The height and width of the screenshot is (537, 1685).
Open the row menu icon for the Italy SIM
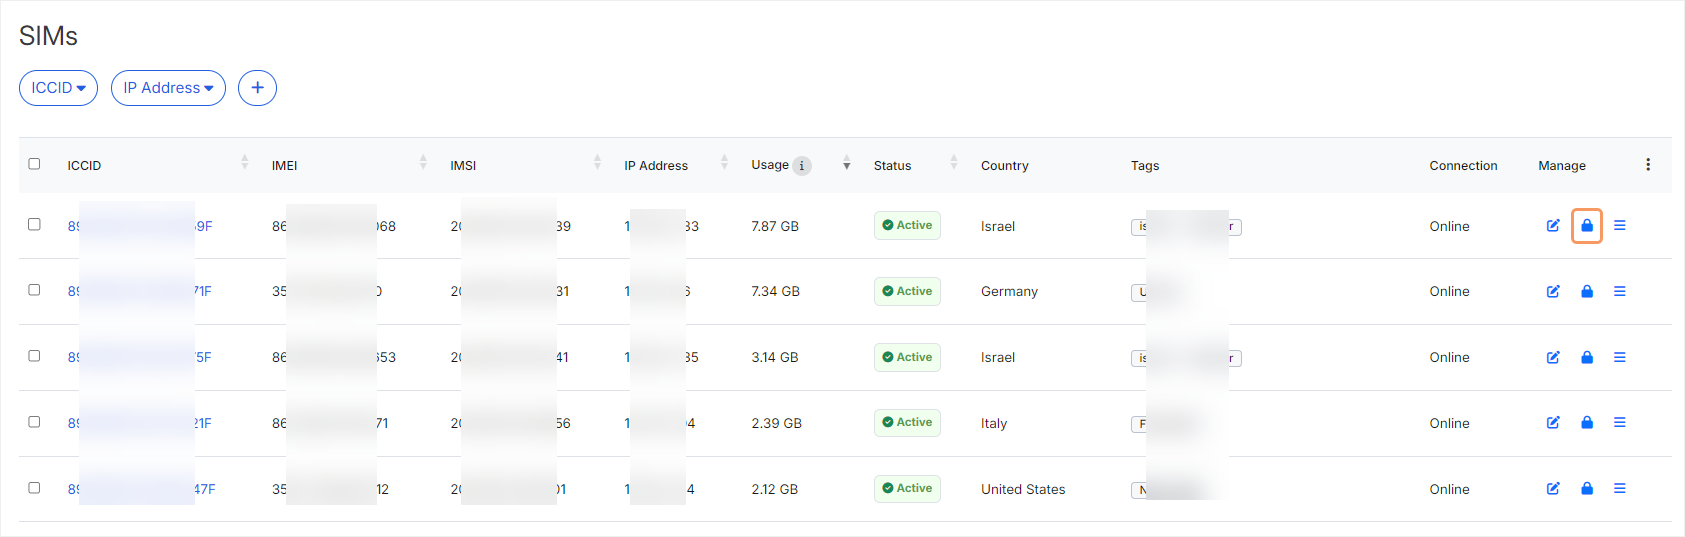pos(1620,423)
